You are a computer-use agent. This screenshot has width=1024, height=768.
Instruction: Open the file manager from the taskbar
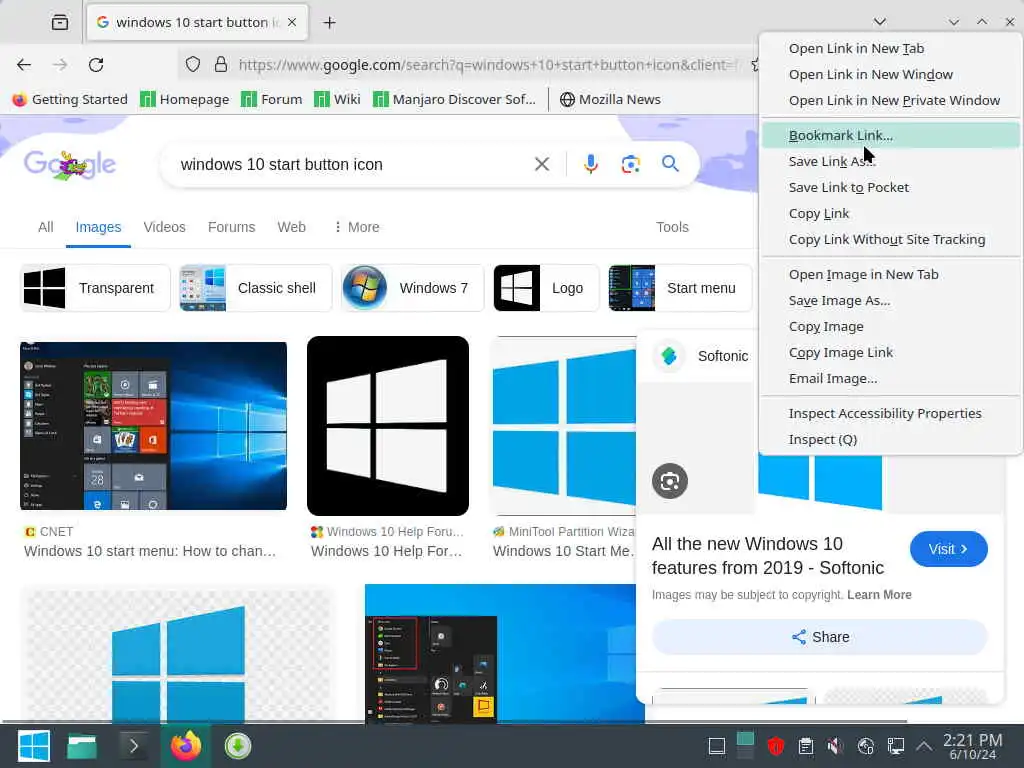[x=82, y=746]
